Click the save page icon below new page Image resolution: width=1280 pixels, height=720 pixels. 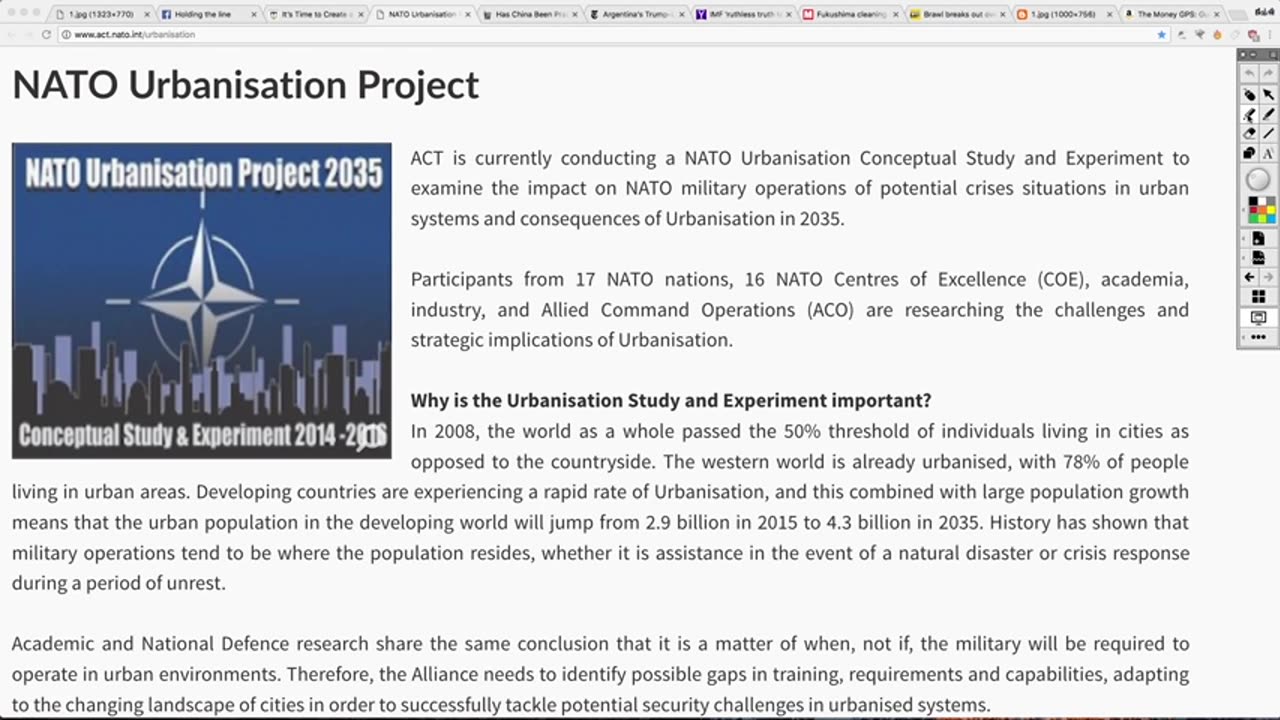pyautogui.click(x=1258, y=258)
